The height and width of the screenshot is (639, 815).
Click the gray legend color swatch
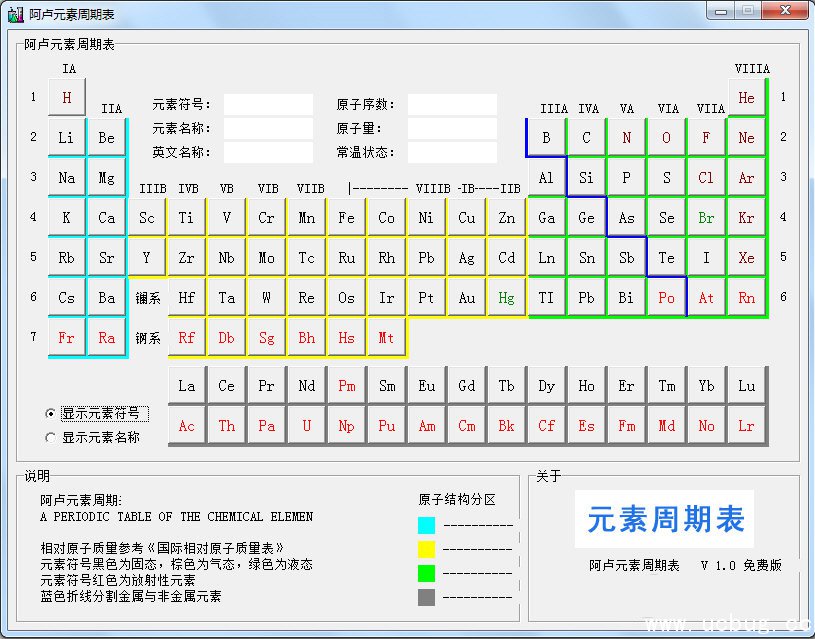coord(426,597)
